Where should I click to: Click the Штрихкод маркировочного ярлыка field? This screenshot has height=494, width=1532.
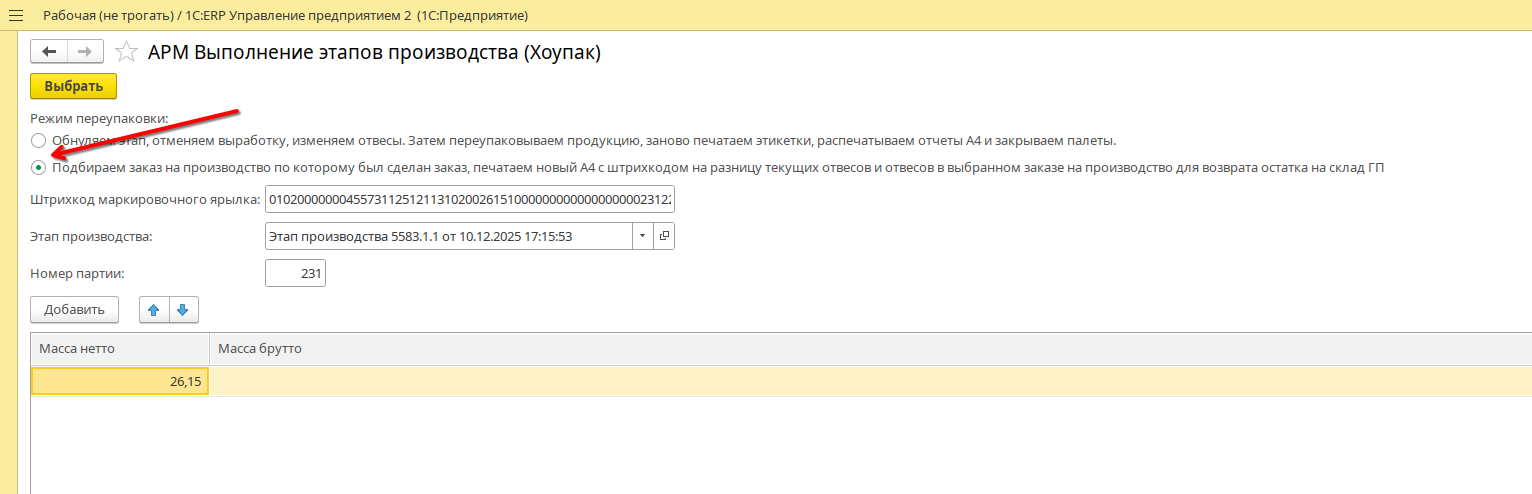point(469,200)
